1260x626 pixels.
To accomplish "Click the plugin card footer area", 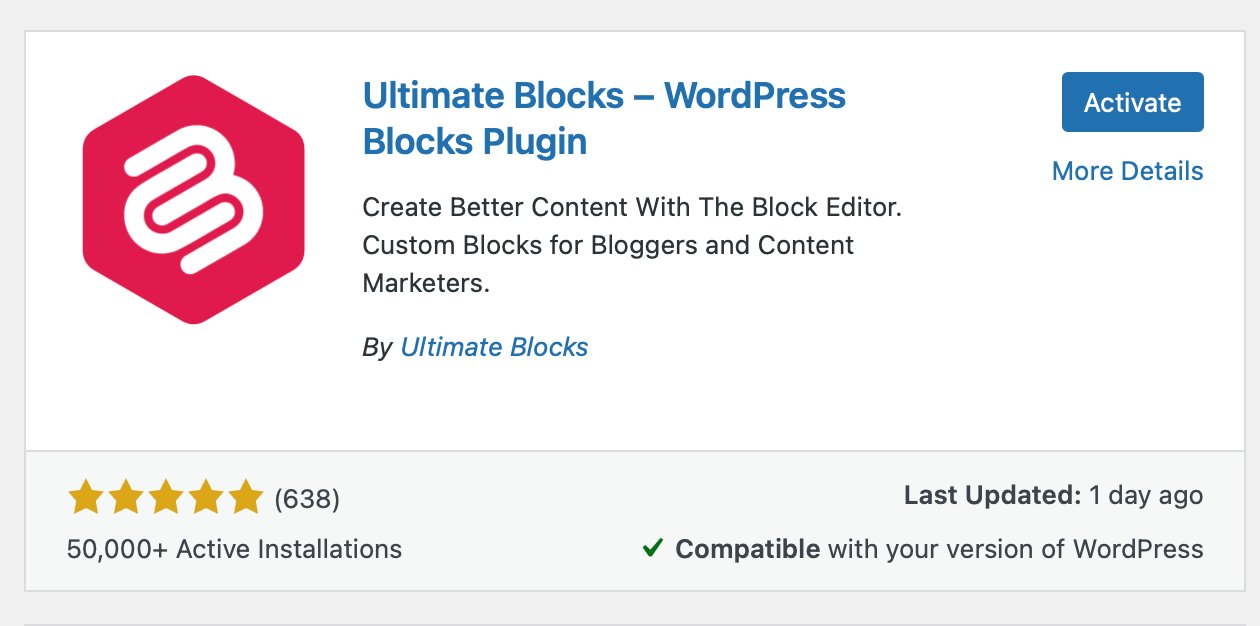I will pos(630,522).
